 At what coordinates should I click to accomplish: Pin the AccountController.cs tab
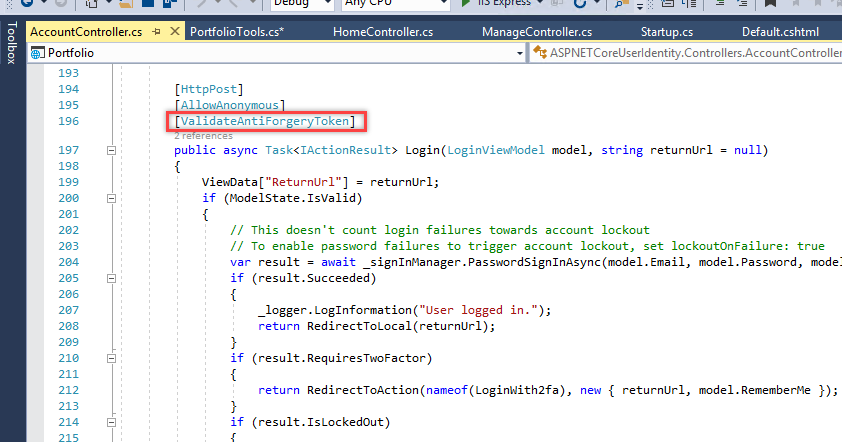(x=156, y=32)
